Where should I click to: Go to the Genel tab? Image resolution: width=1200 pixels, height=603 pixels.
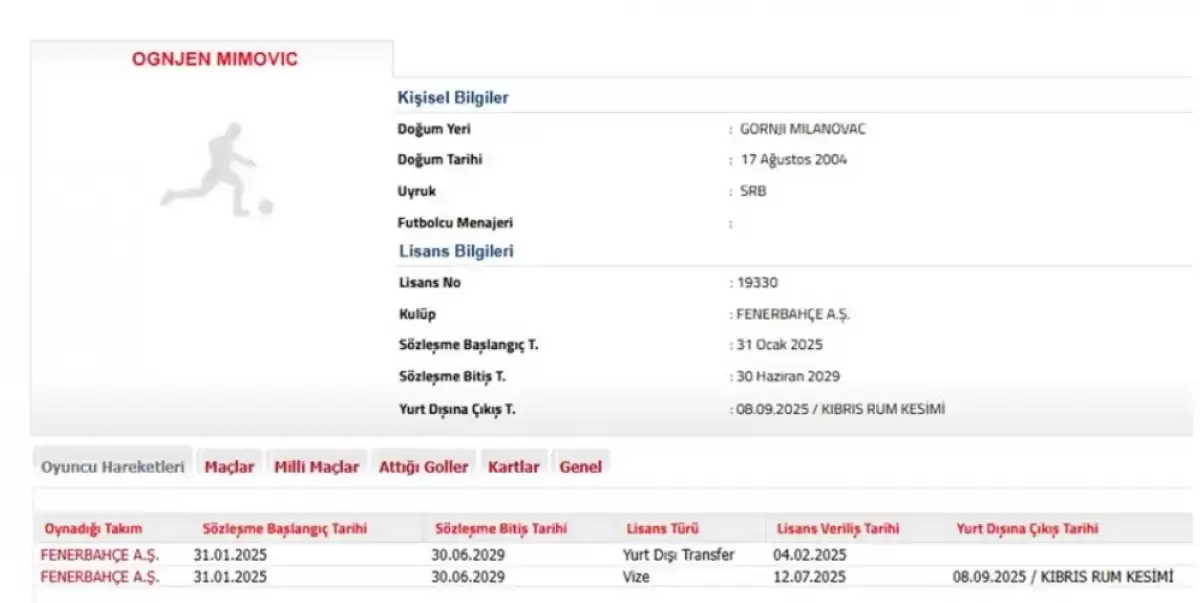click(x=580, y=467)
